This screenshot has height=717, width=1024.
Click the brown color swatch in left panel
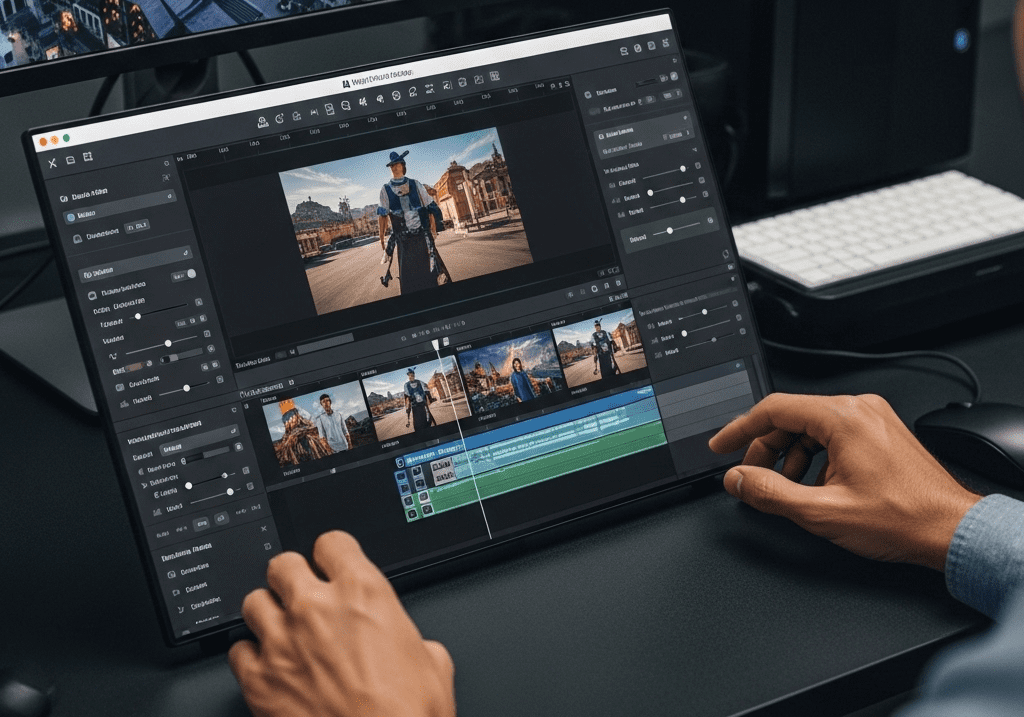(x=135, y=368)
